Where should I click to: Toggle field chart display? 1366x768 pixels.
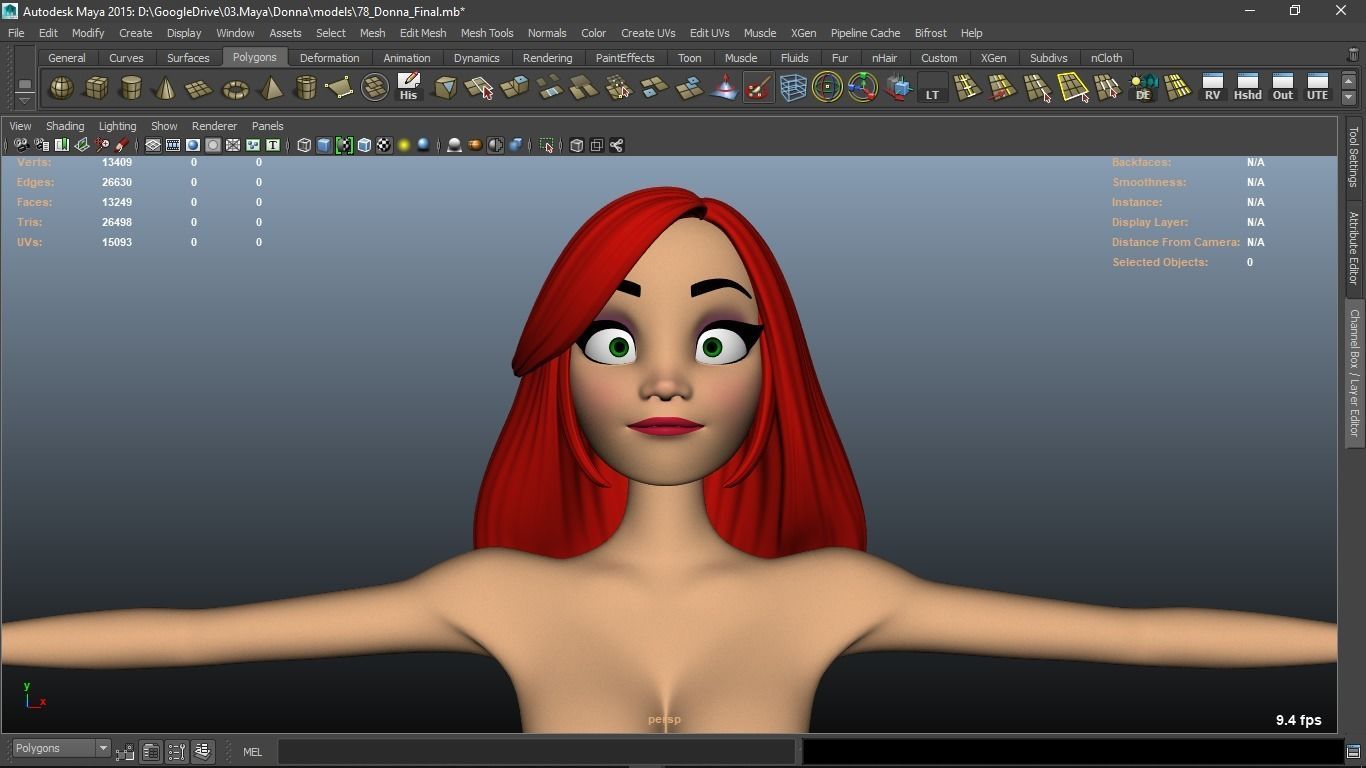point(233,146)
